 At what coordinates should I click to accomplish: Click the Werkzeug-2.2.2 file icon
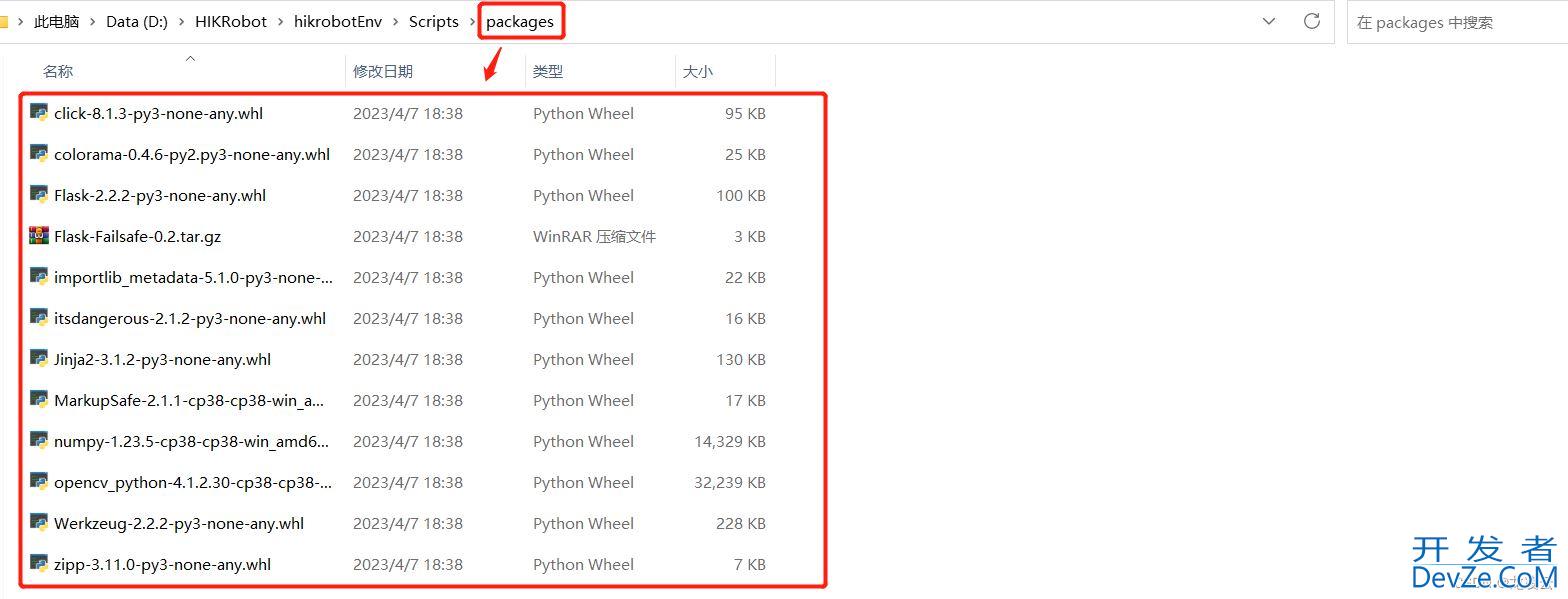[39, 523]
